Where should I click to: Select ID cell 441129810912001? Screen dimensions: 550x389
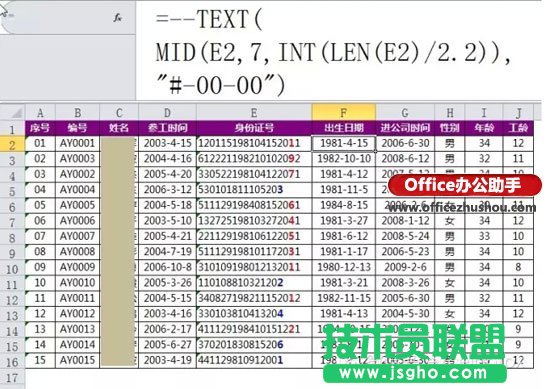pos(254,360)
